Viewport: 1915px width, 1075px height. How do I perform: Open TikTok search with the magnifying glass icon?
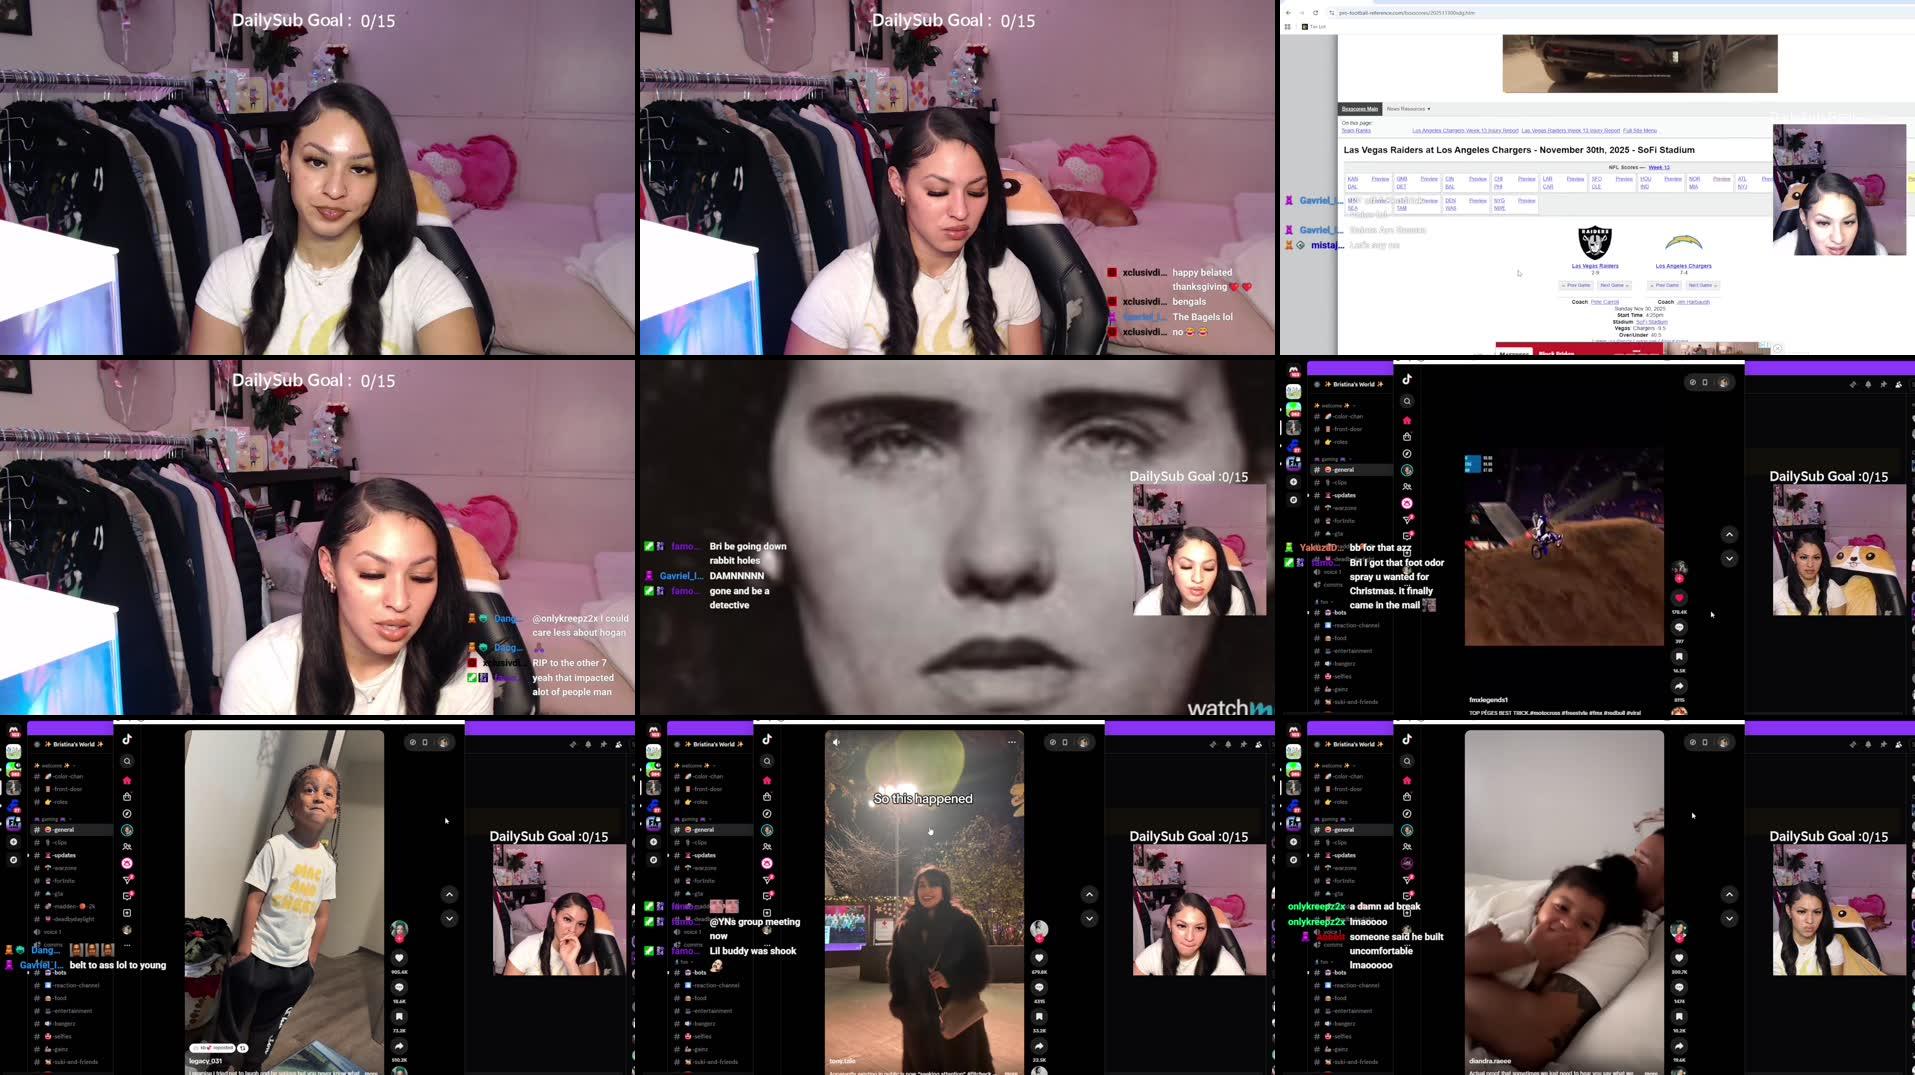[1408, 401]
